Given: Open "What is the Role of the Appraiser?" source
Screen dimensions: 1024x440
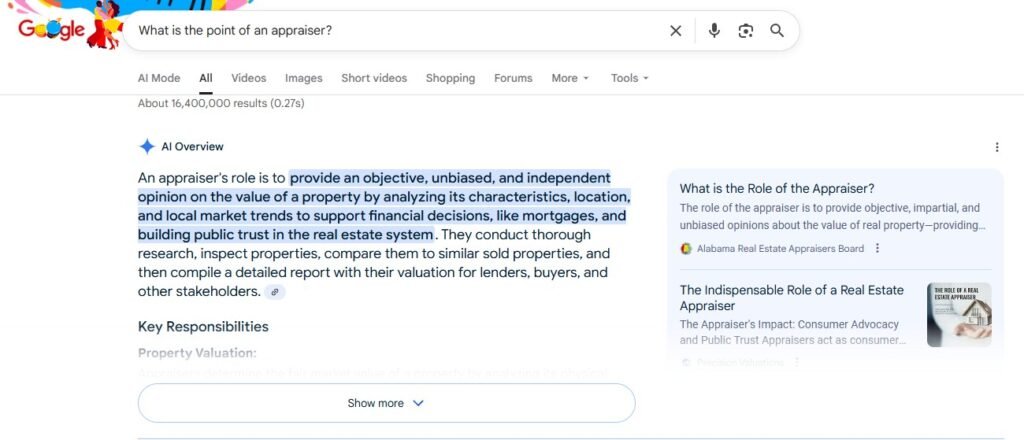Looking at the screenshot, I should coord(777,188).
